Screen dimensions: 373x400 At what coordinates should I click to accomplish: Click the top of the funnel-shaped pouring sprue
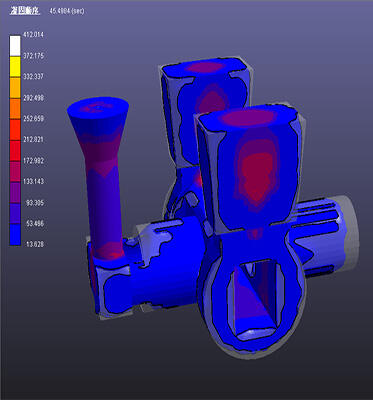coord(98,107)
